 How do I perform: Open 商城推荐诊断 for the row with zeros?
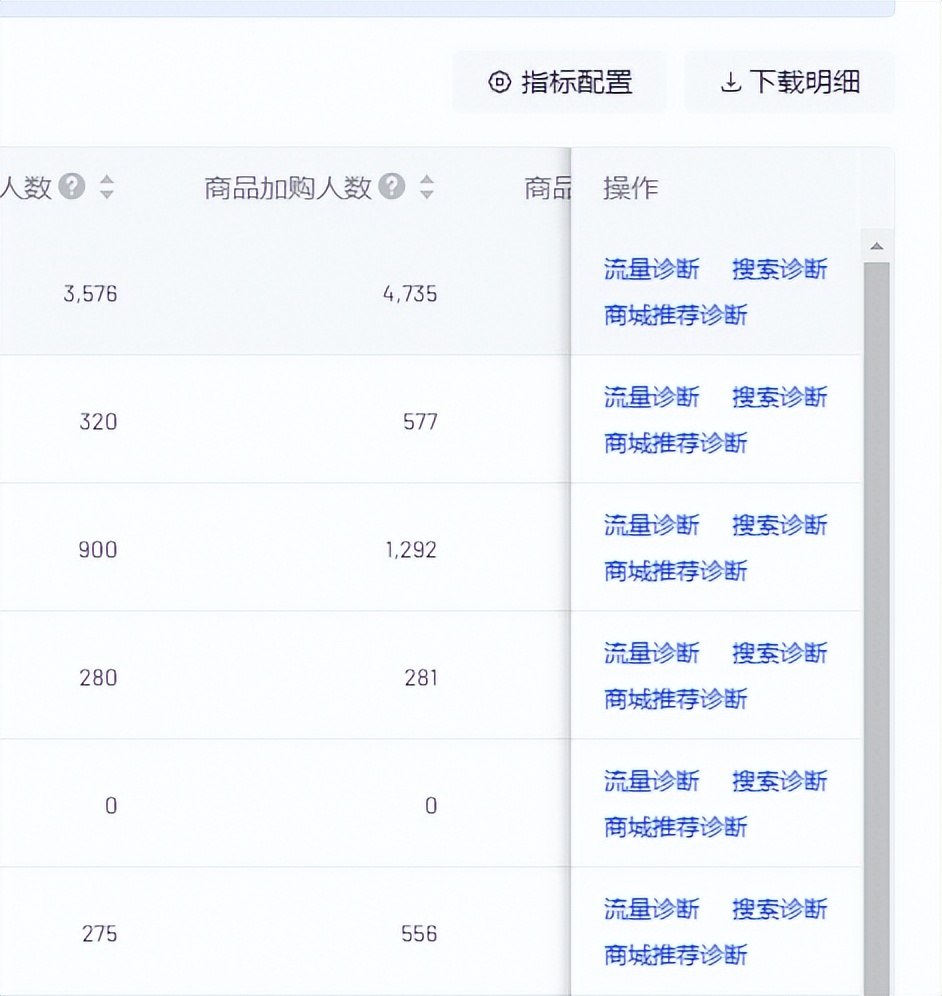673,827
